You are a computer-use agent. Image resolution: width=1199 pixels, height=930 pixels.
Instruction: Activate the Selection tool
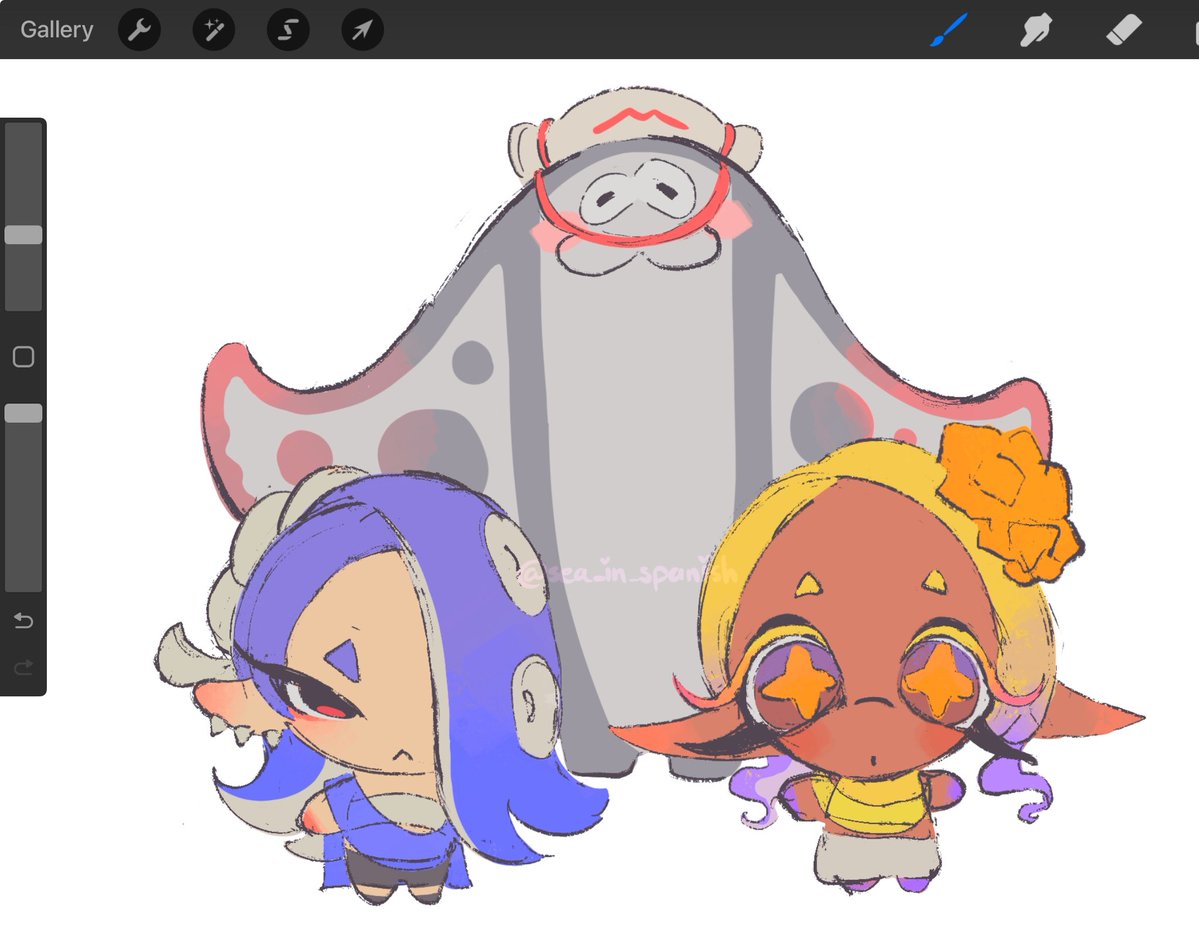point(288,30)
